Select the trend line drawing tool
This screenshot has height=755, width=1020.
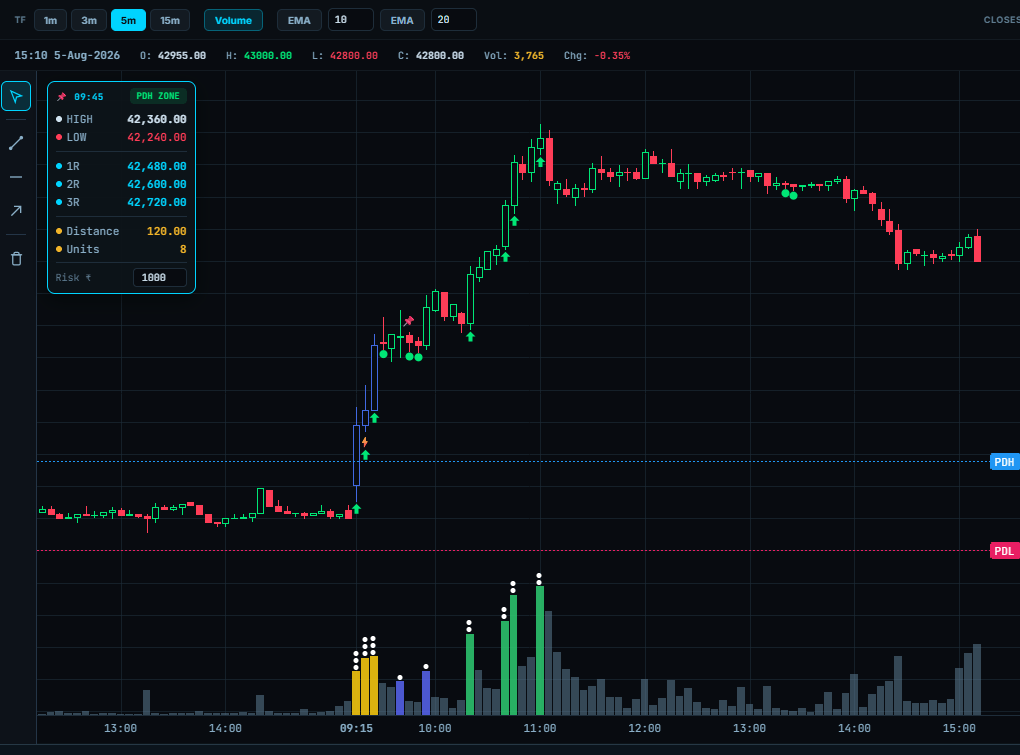pos(16,143)
